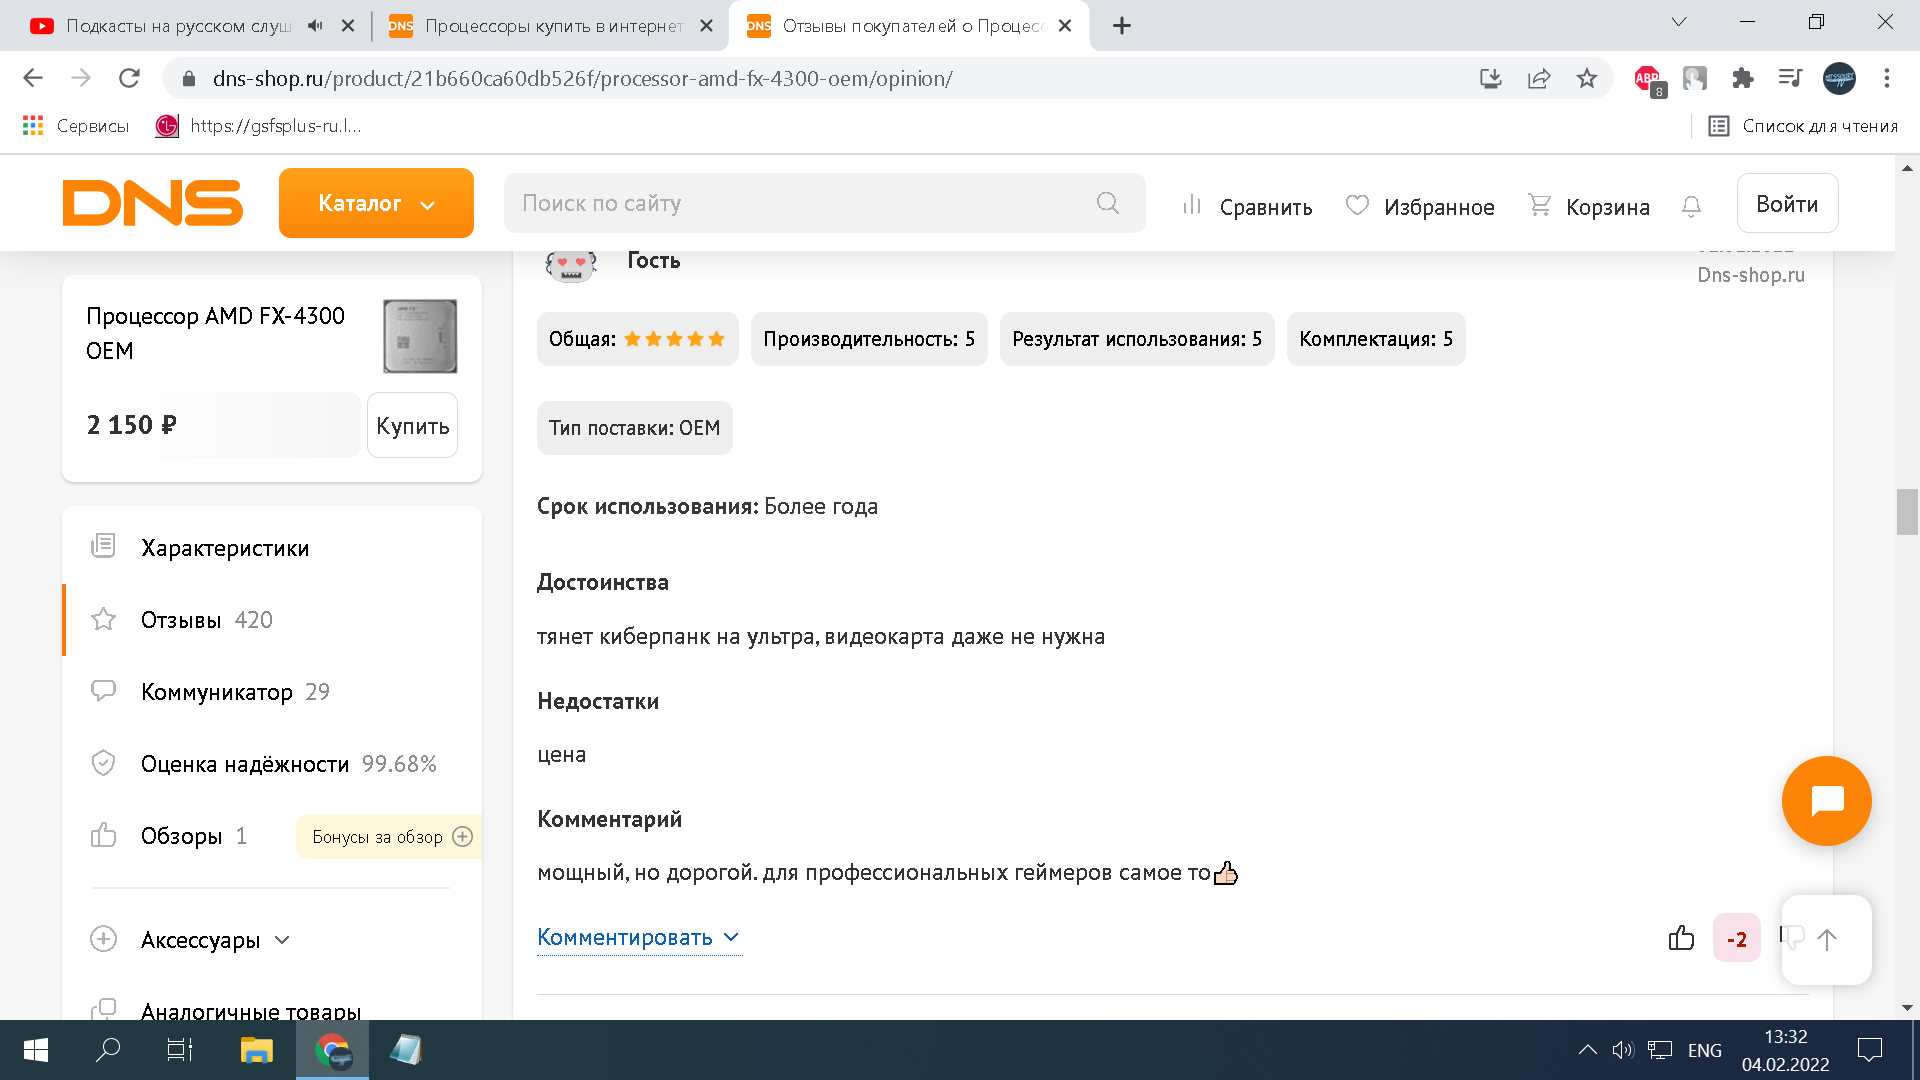Click the Сравнить compare icon

(x=1191, y=205)
